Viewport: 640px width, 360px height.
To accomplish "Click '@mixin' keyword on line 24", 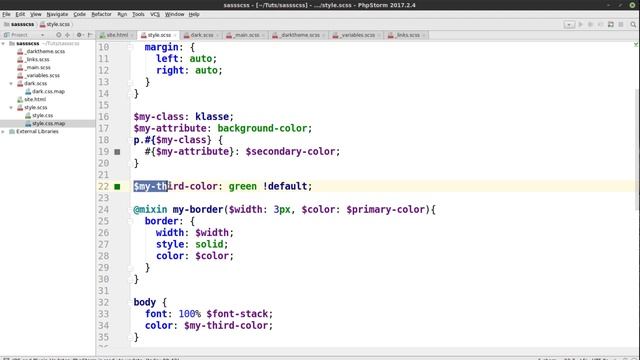I will click(x=150, y=210).
